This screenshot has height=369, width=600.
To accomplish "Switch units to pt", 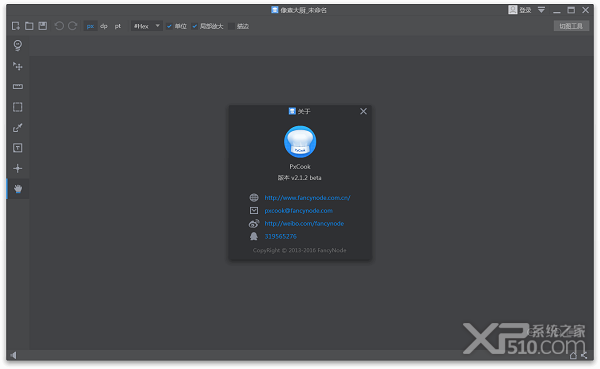I will [x=117, y=26].
